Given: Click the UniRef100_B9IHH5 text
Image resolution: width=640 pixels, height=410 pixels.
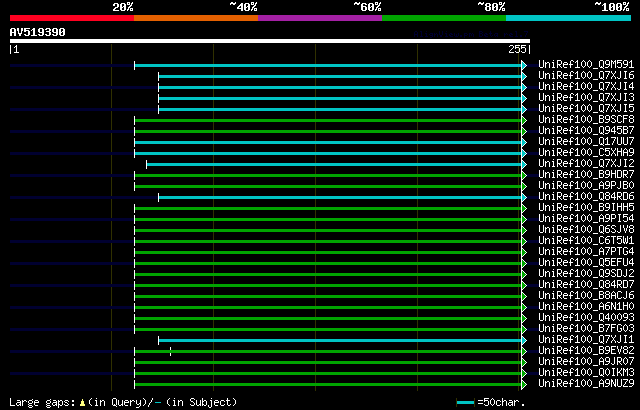Looking at the screenshot, I should (586, 208).
